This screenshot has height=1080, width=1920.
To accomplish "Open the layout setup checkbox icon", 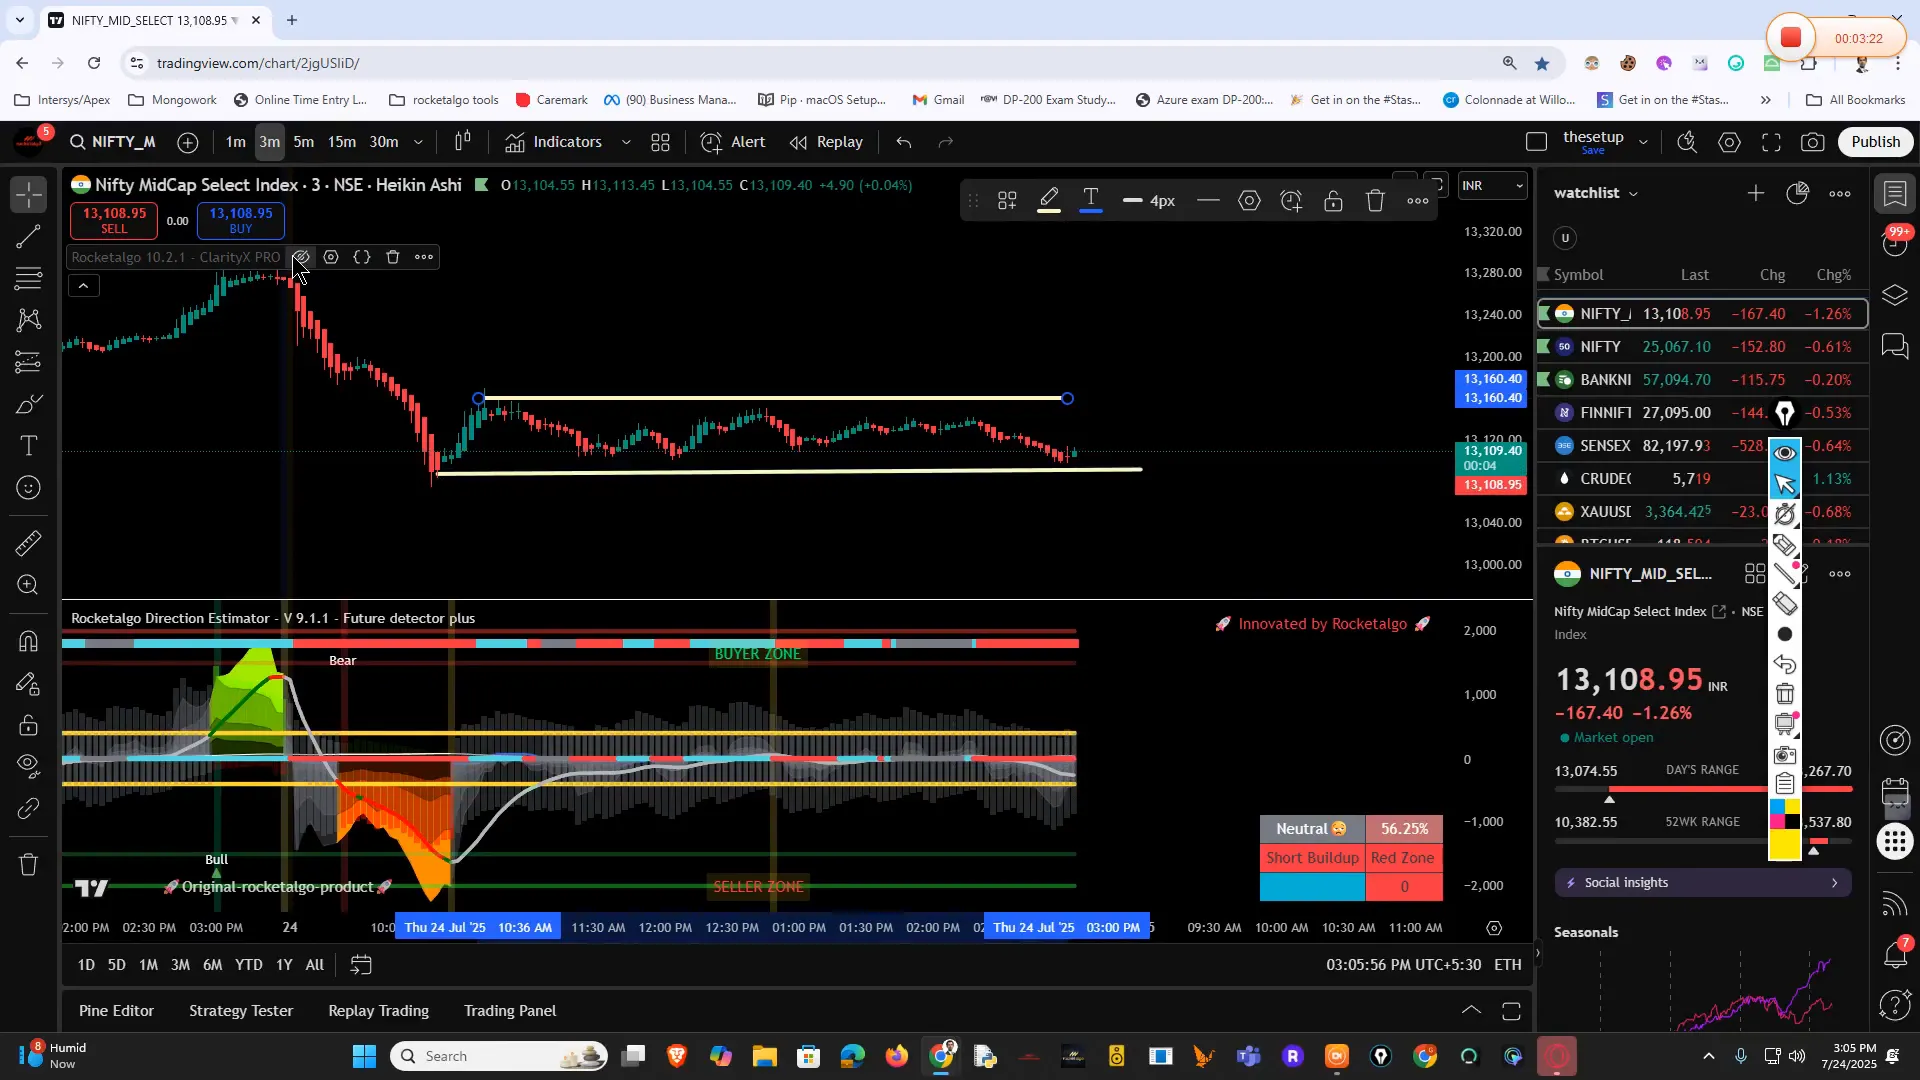I will click(x=1537, y=142).
